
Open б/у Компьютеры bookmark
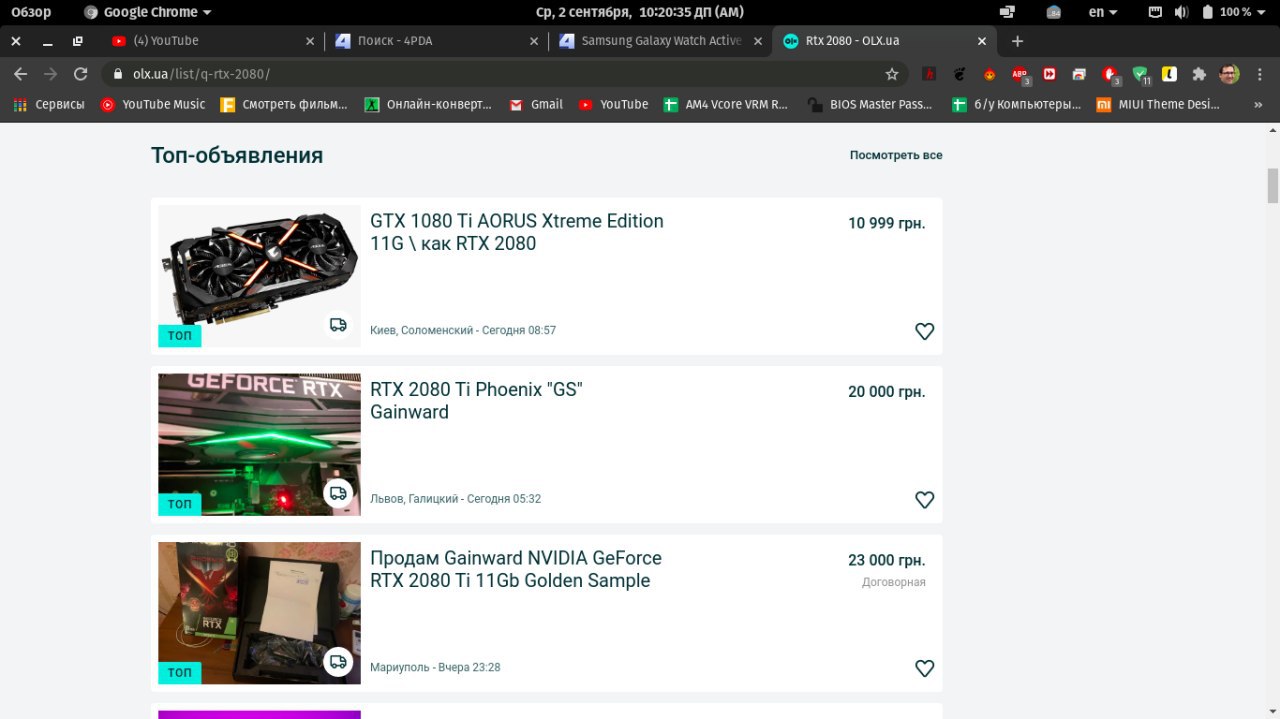coord(1016,104)
